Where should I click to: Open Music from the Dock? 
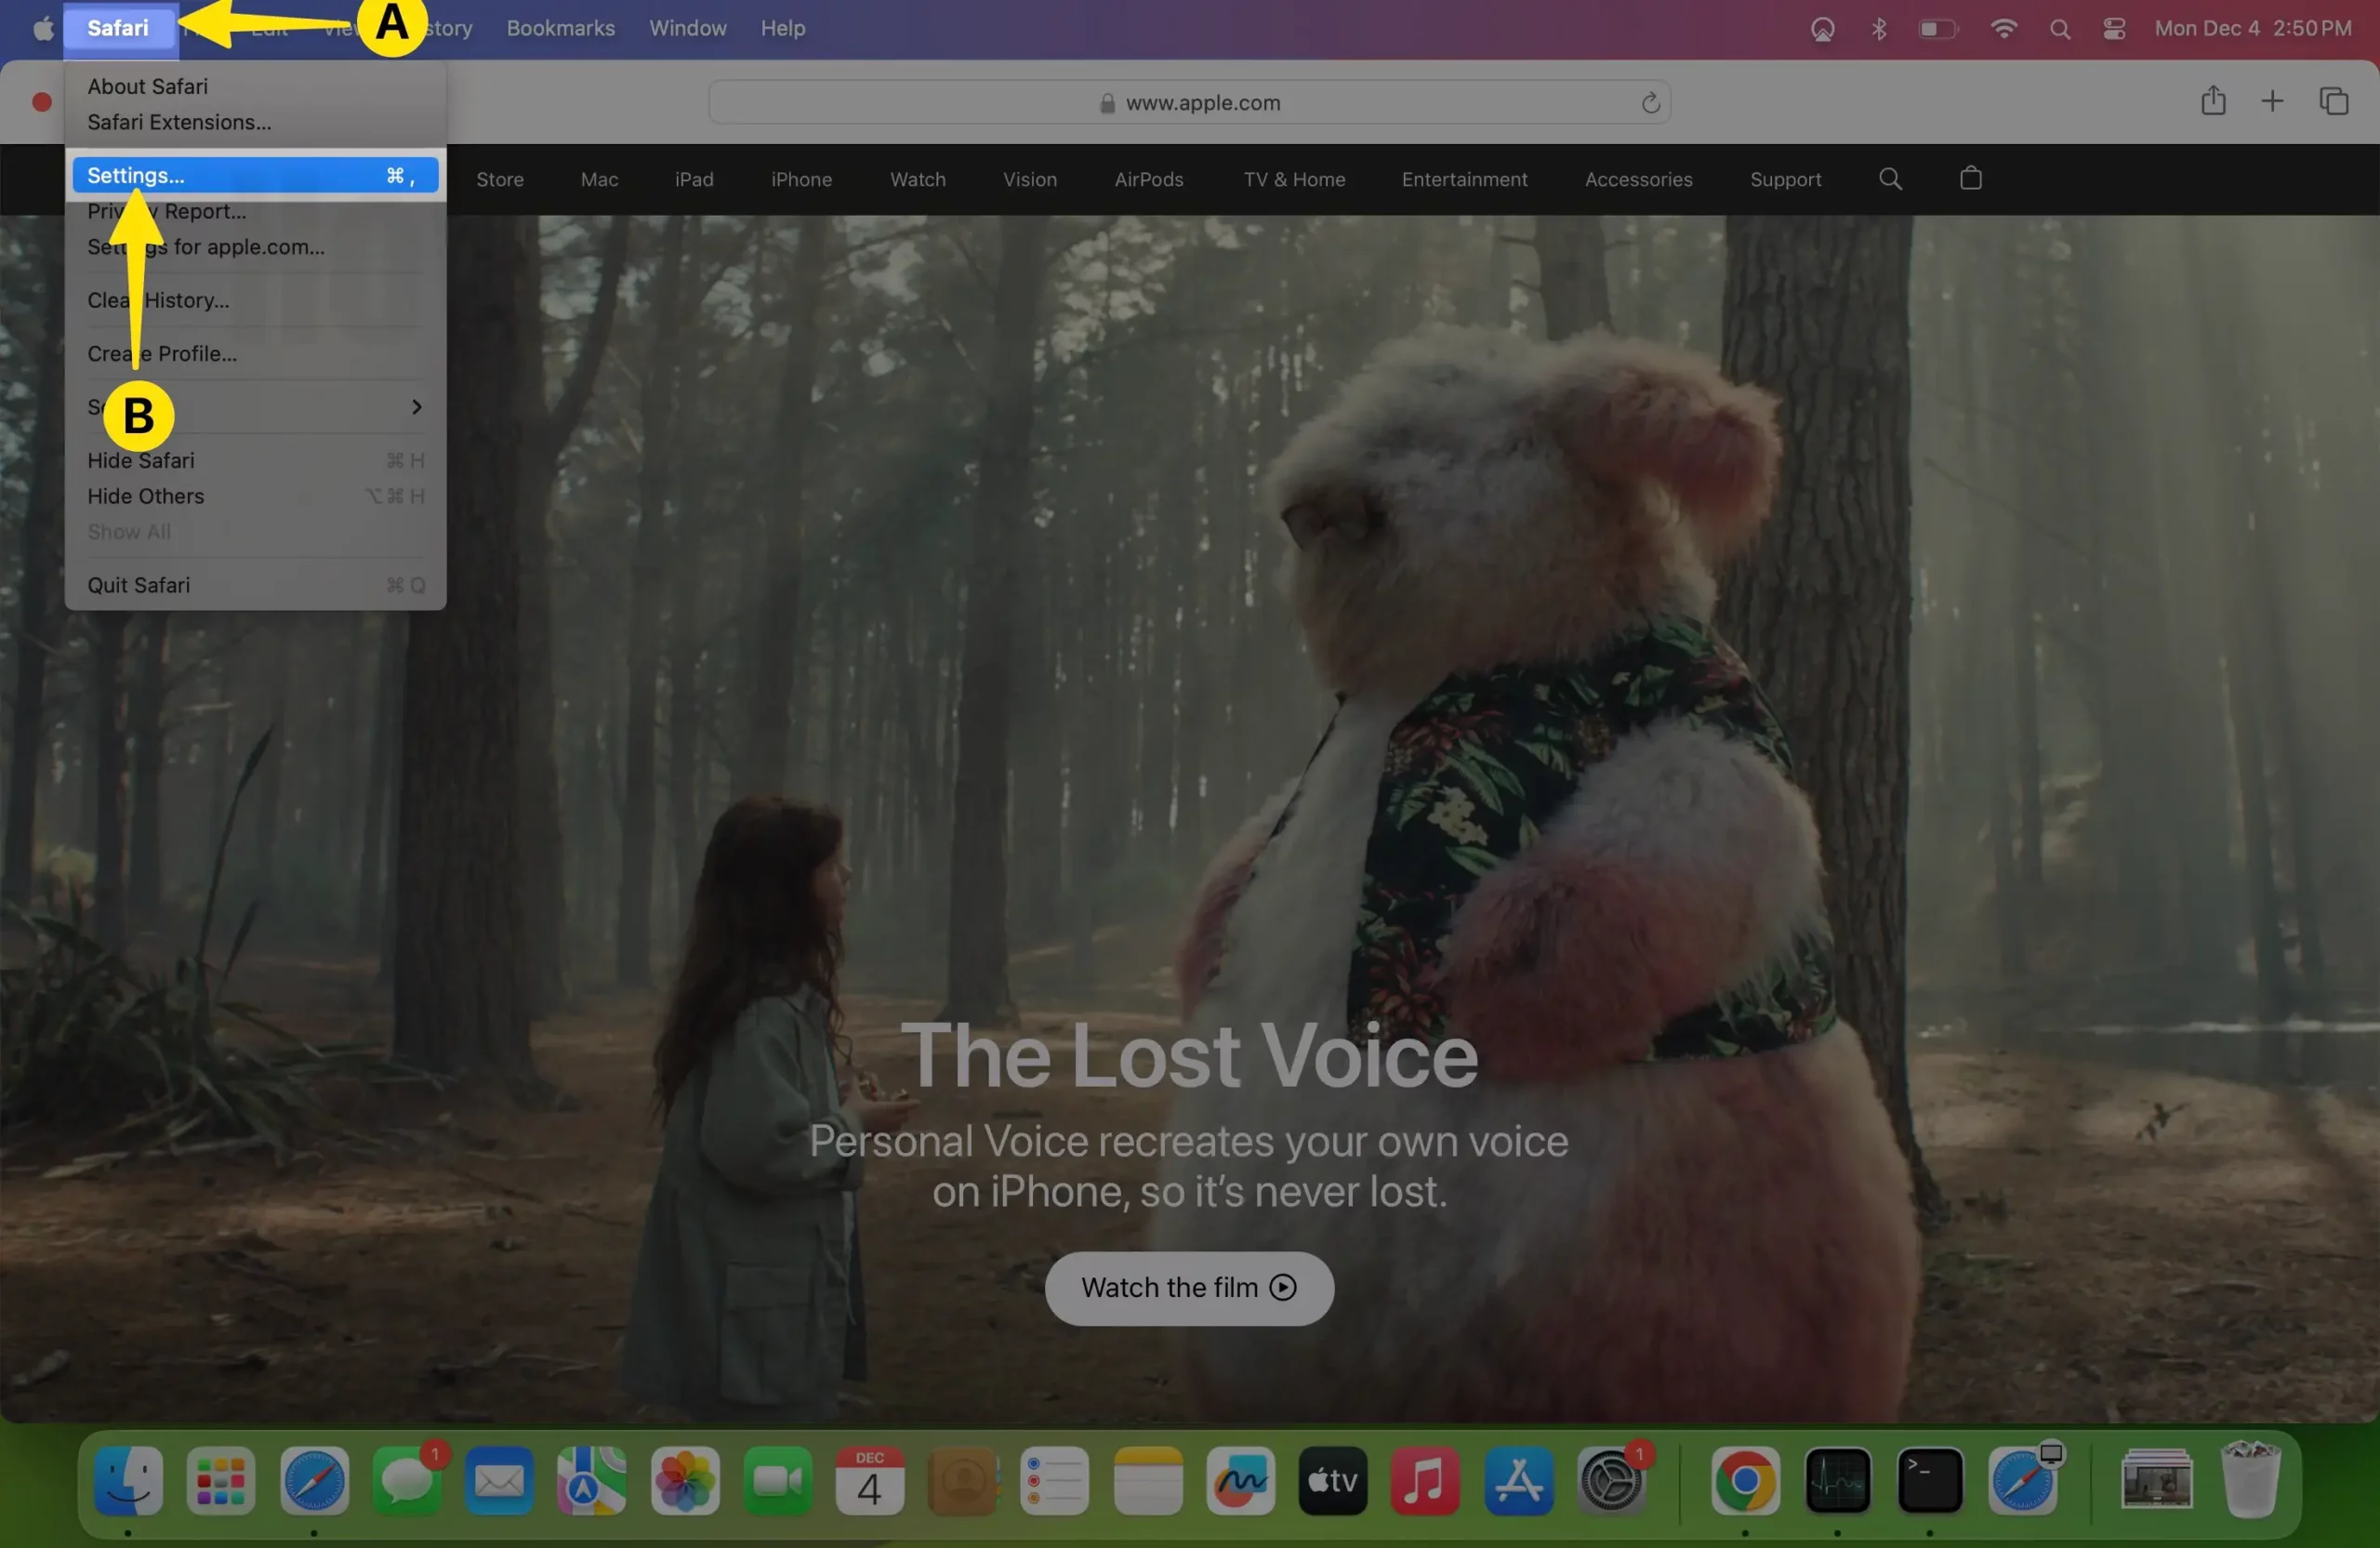tap(1426, 1481)
